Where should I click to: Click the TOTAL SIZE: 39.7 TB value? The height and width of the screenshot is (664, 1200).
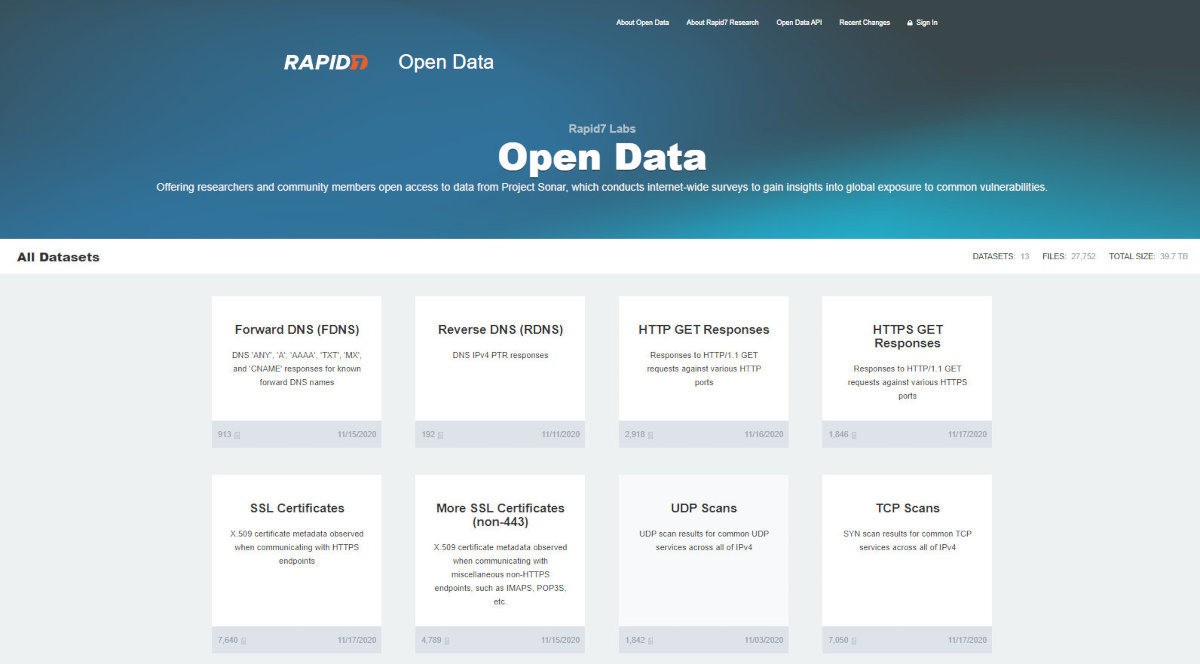(x=1148, y=257)
